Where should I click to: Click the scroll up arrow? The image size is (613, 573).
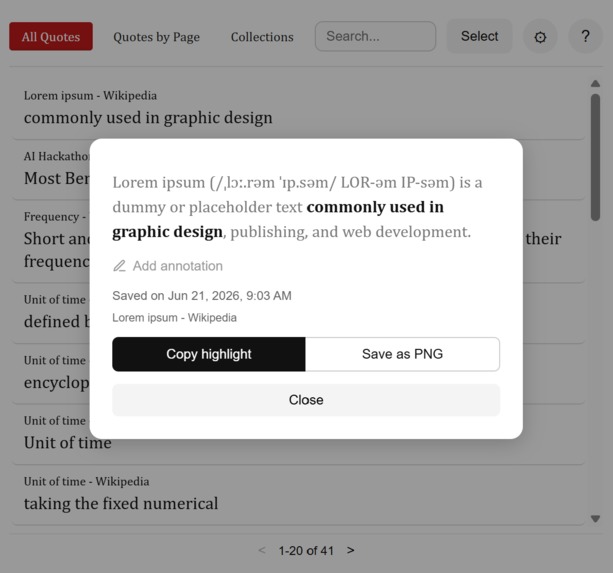coord(595,83)
